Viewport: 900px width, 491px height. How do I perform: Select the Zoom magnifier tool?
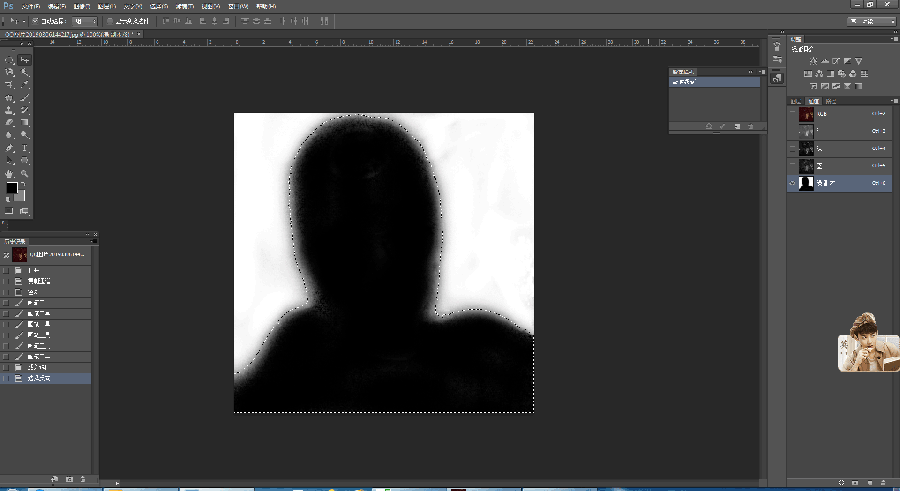coord(25,173)
